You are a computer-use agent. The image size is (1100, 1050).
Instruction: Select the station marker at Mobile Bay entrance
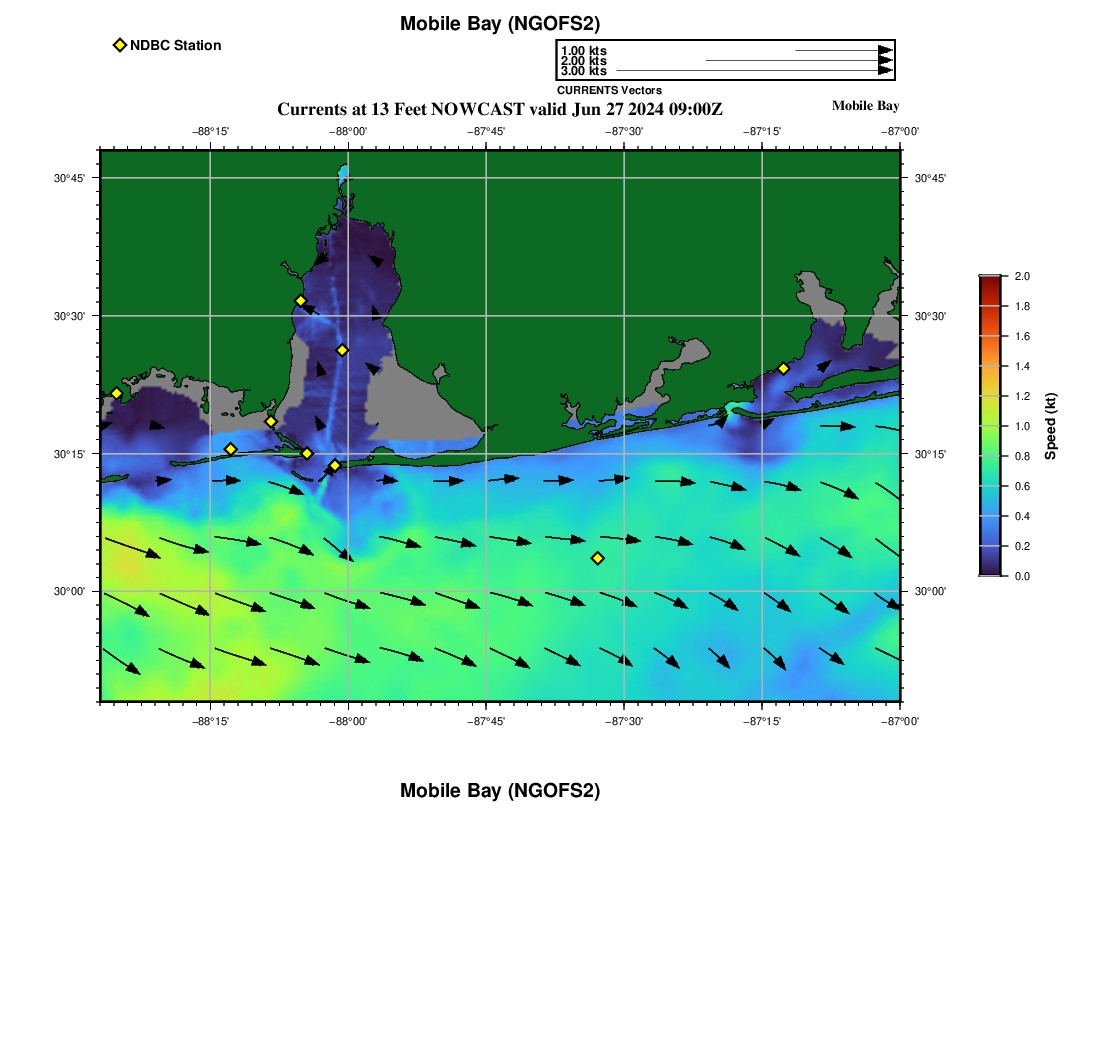point(335,465)
